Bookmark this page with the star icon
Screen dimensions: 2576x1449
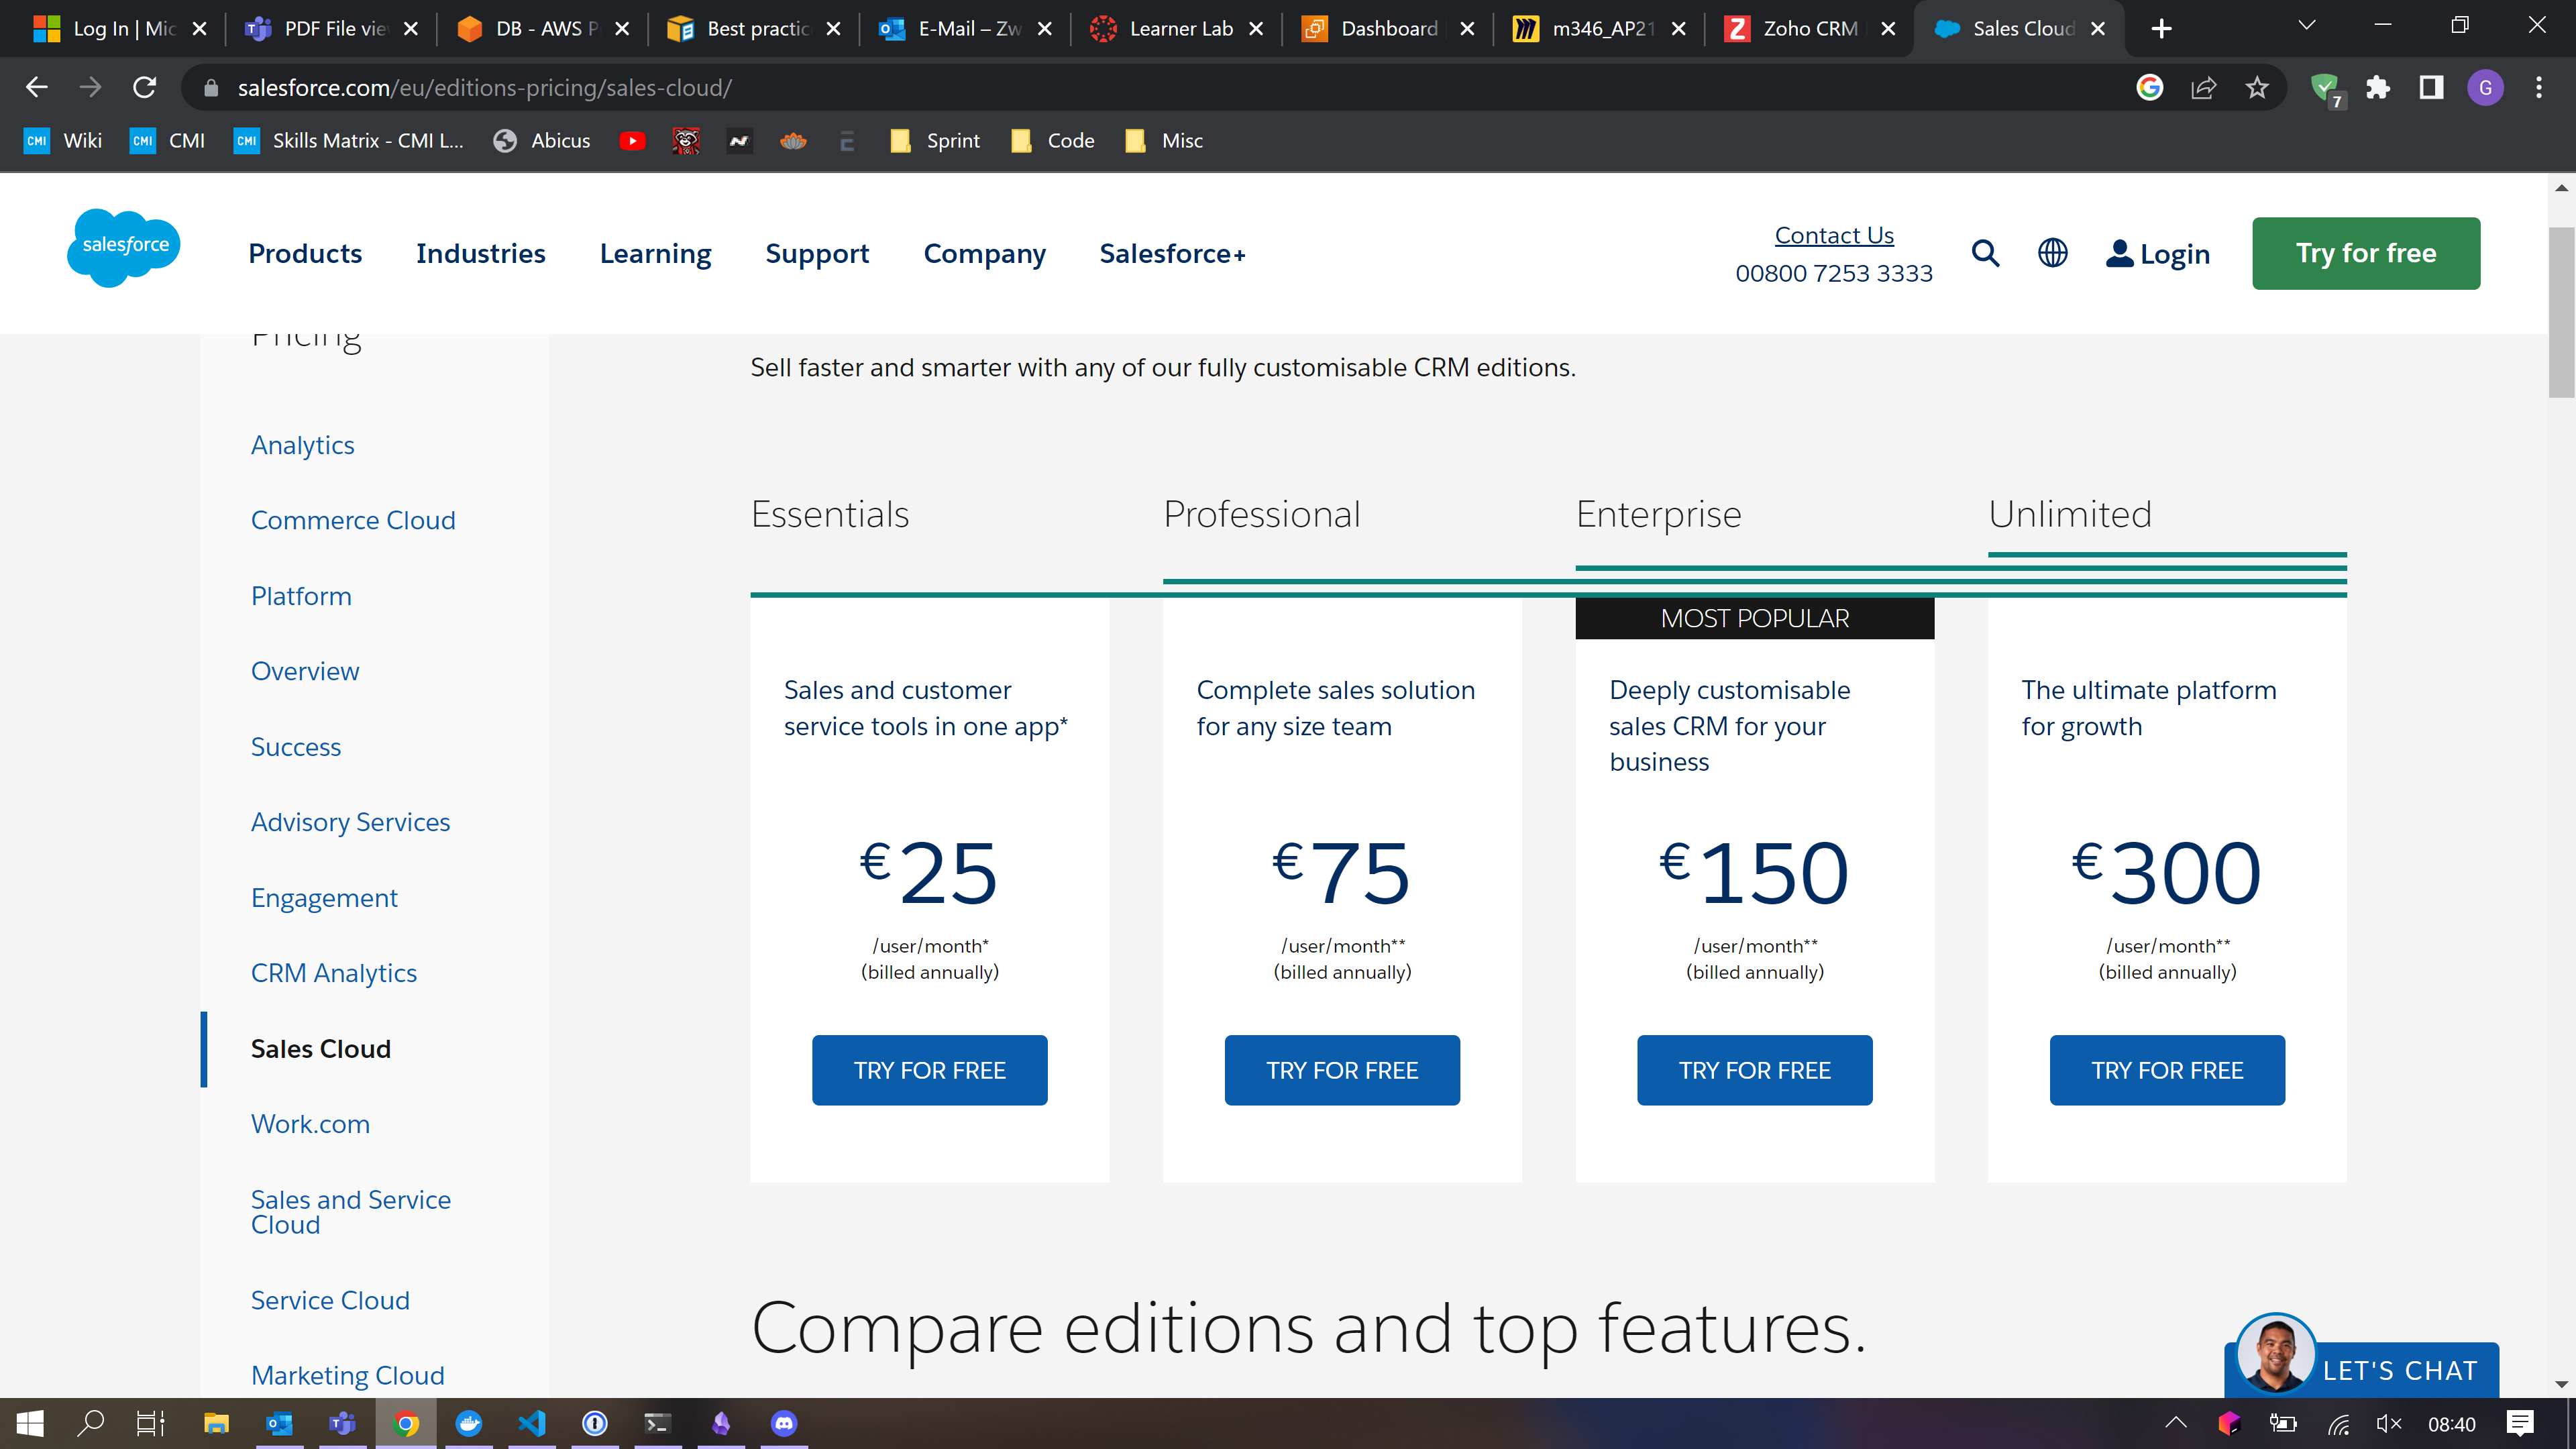(2256, 88)
